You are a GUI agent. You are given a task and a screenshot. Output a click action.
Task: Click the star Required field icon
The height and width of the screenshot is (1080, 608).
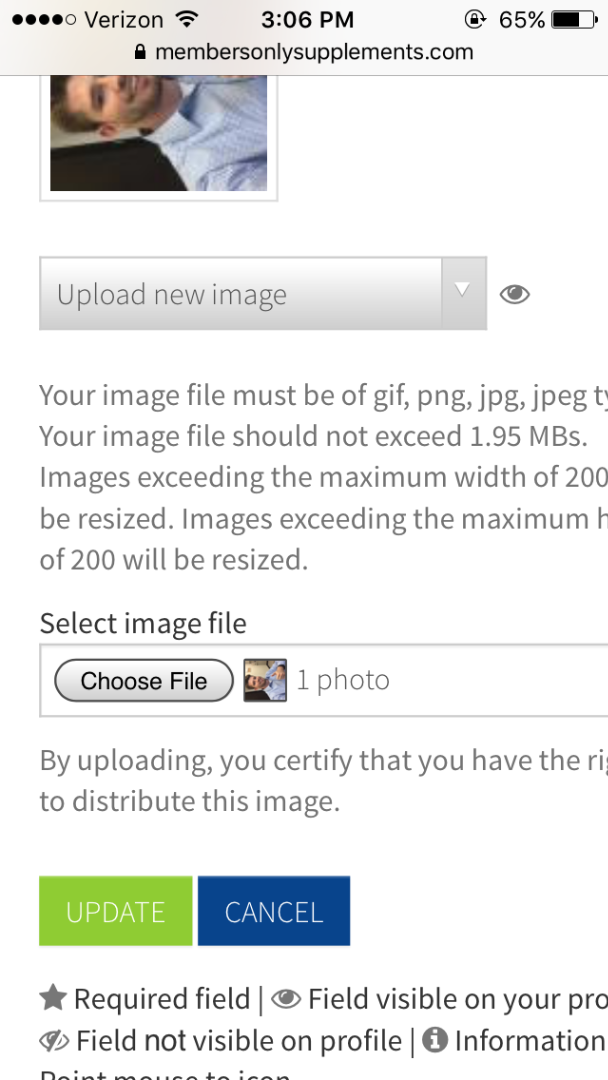pyautogui.click(x=53, y=997)
